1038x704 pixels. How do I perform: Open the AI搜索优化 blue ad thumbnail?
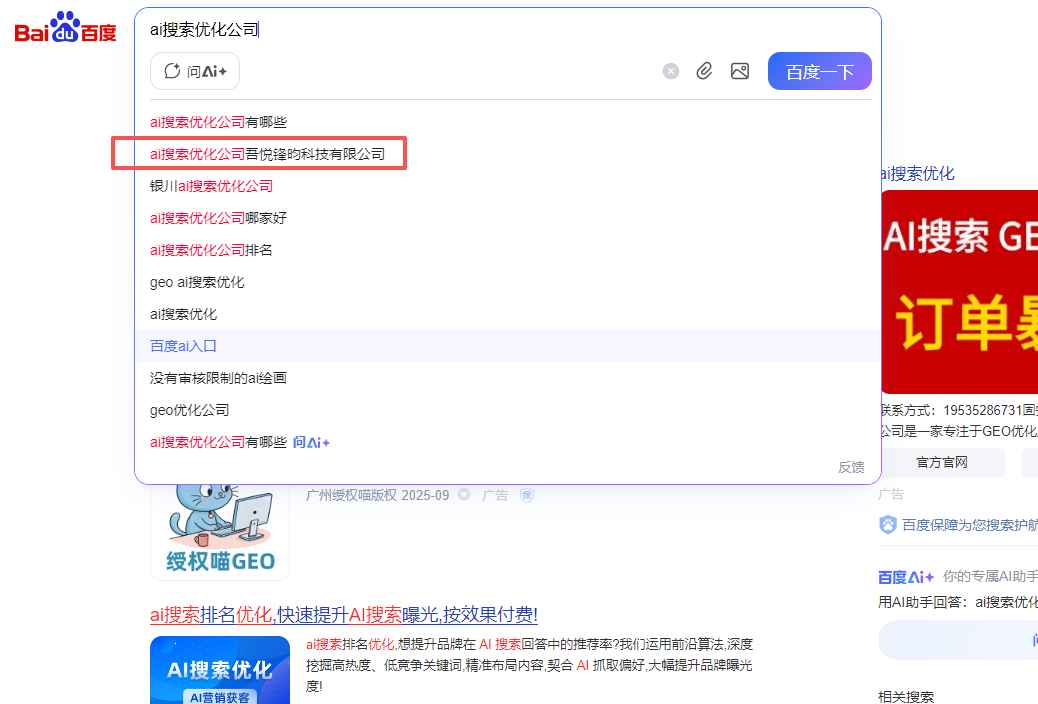click(x=220, y=670)
